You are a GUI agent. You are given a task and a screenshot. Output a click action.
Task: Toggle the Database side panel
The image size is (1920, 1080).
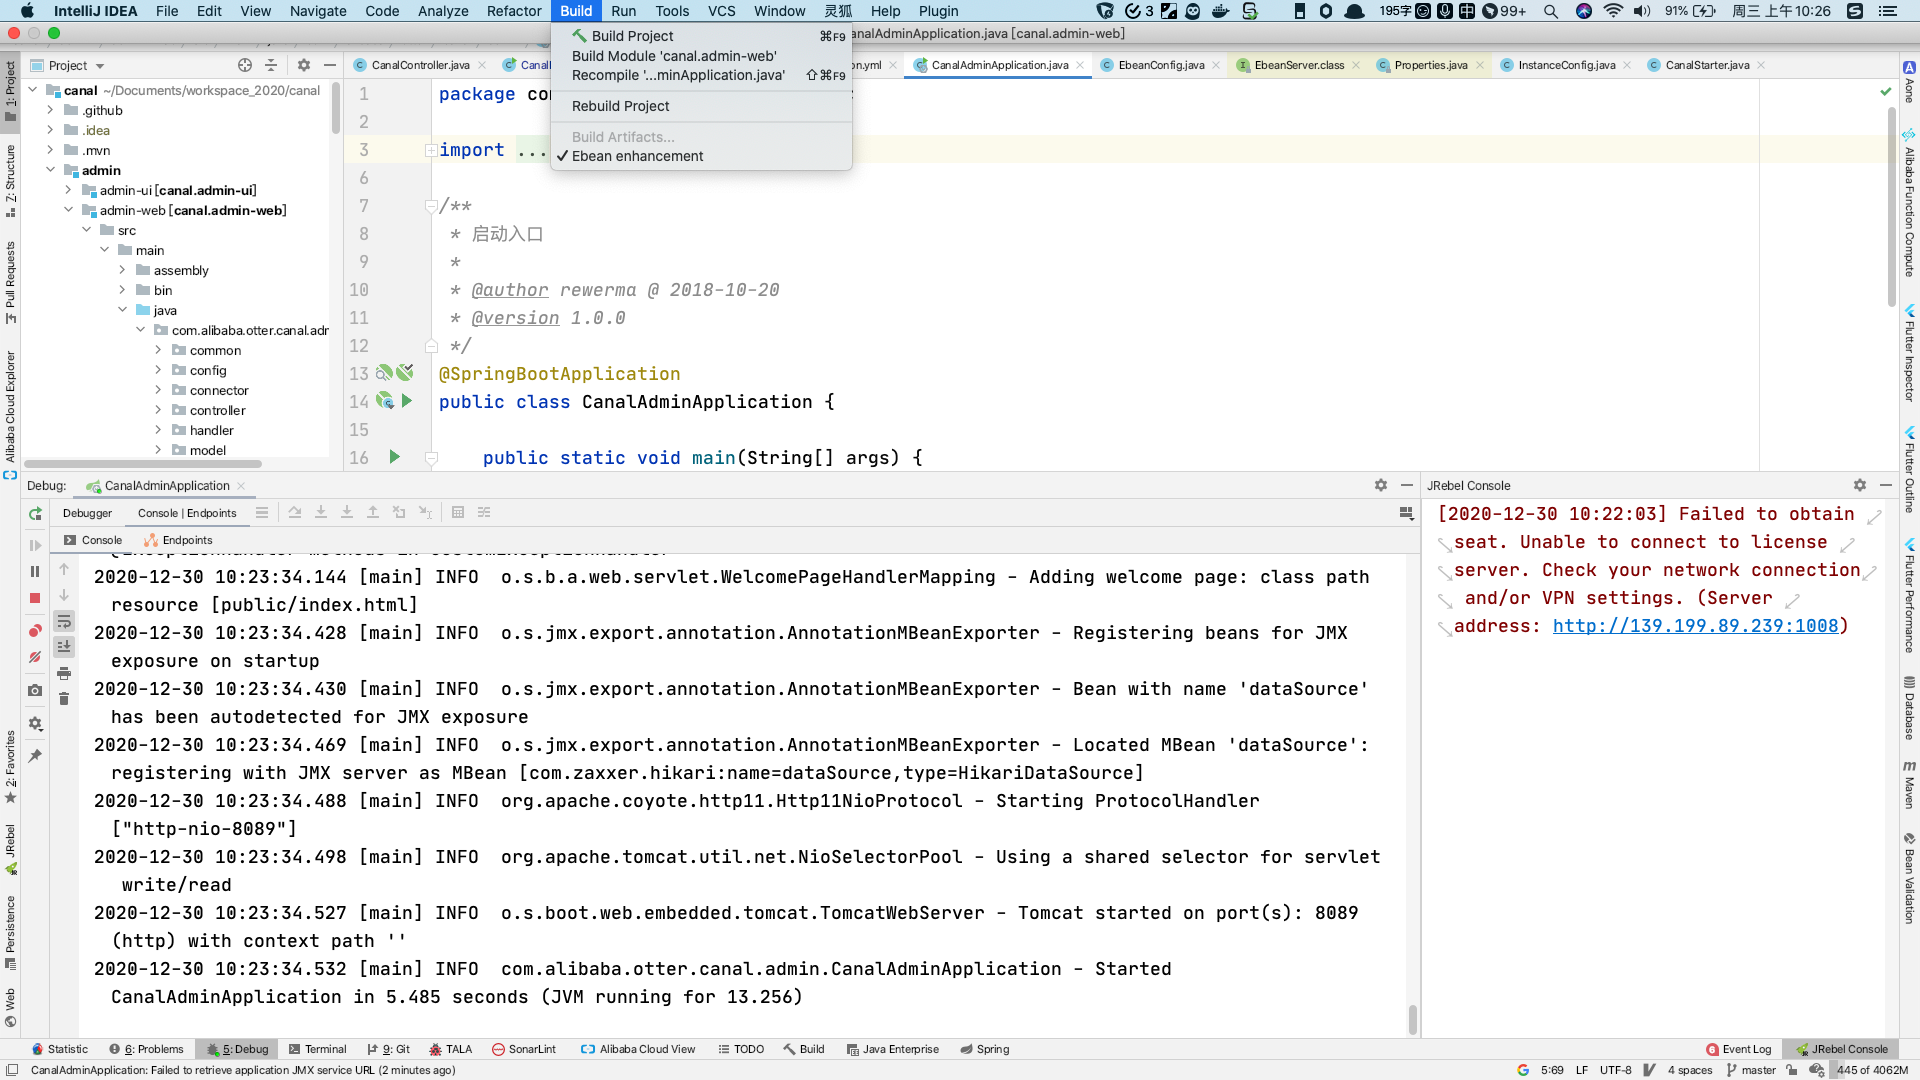pos(1909,708)
